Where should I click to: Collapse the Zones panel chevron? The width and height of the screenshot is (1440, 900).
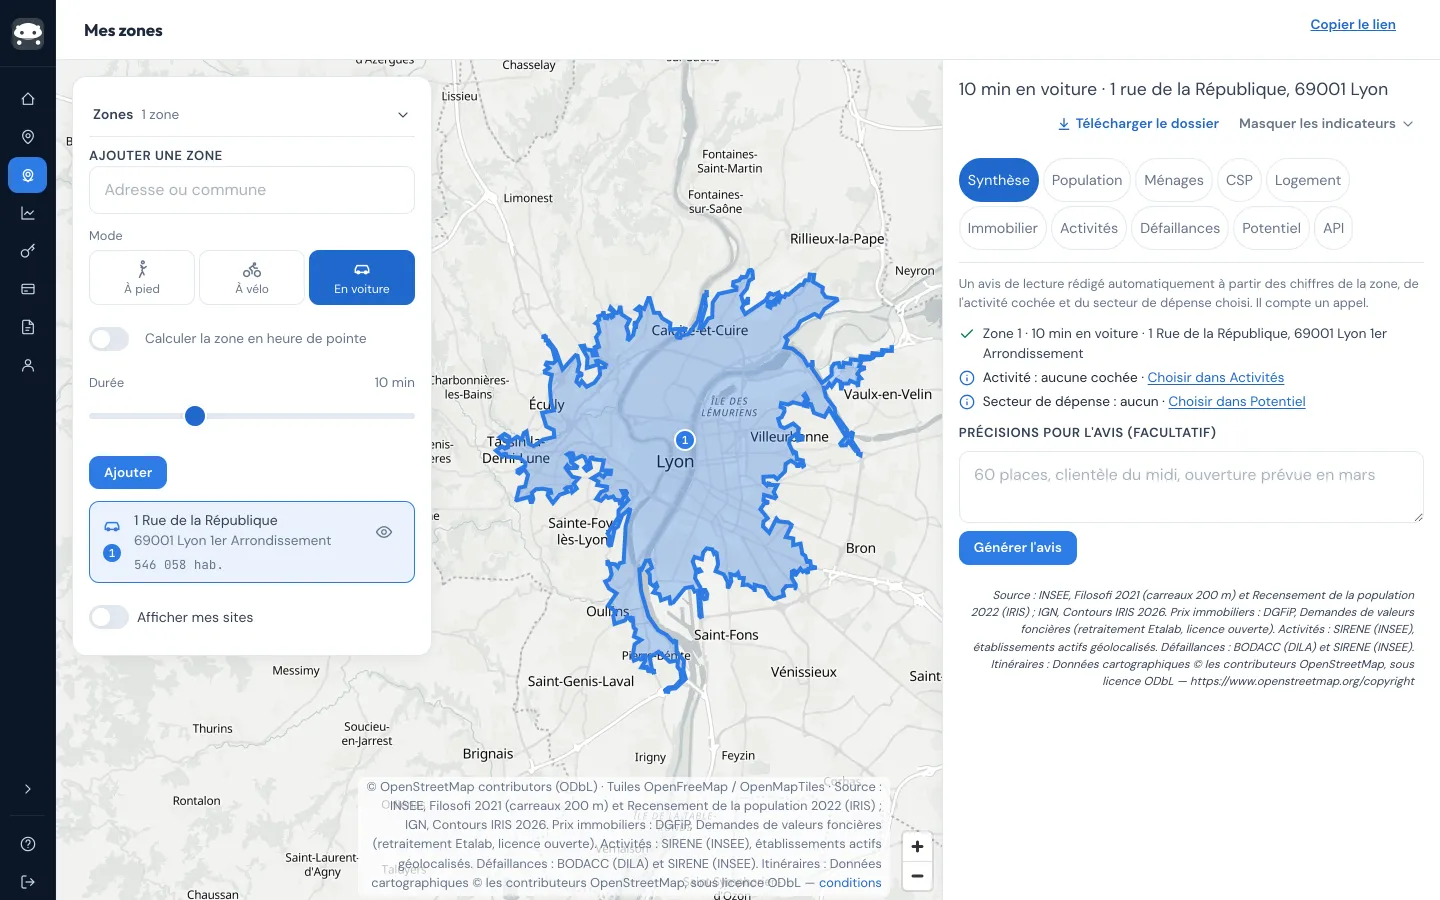[403, 115]
